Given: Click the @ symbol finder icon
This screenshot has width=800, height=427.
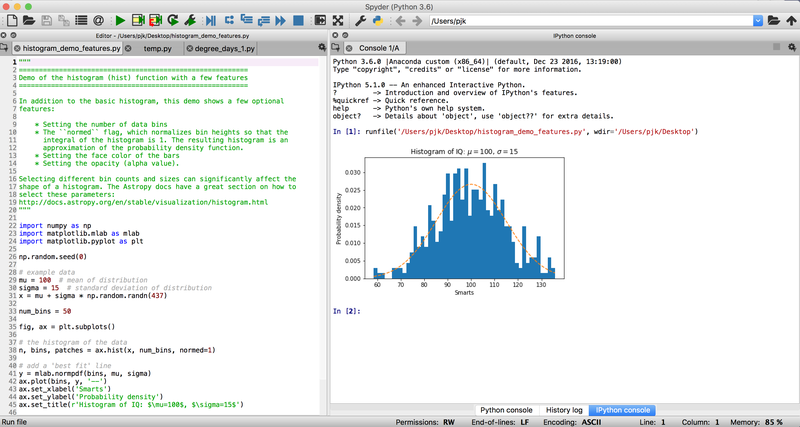Looking at the screenshot, I should pyautogui.click(x=98, y=21).
